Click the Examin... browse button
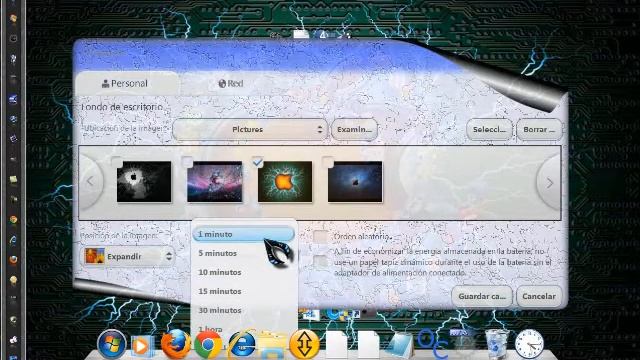Image resolution: width=640 pixels, height=360 pixels. point(354,129)
